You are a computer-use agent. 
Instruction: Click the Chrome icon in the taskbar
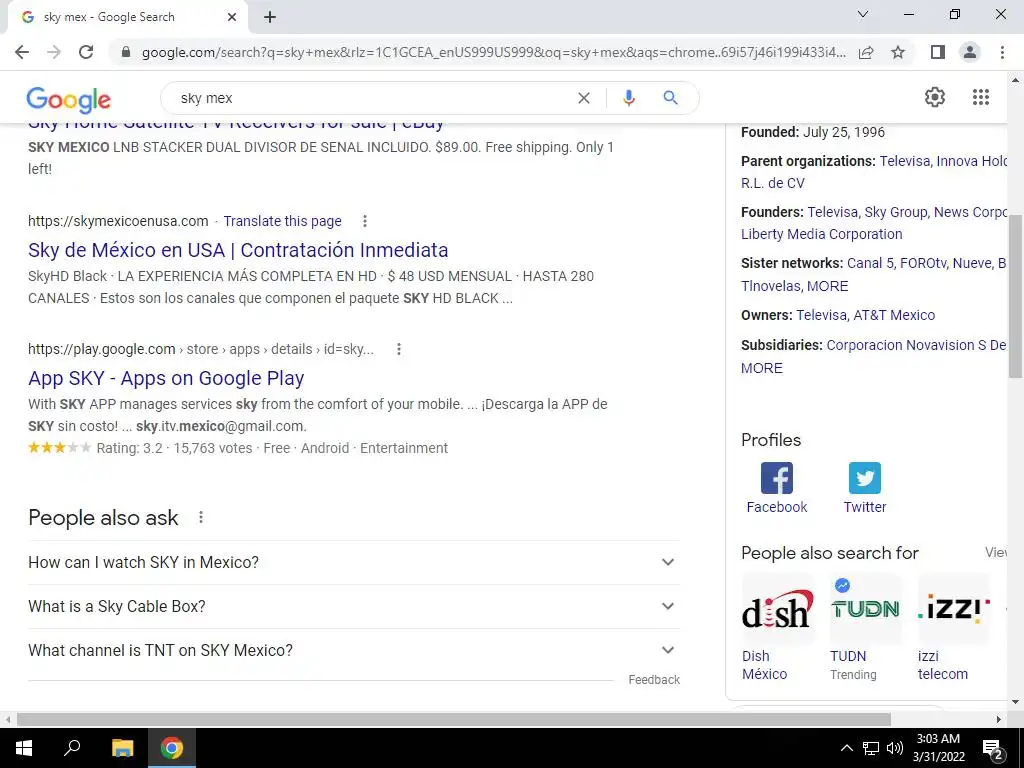tap(172, 748)
